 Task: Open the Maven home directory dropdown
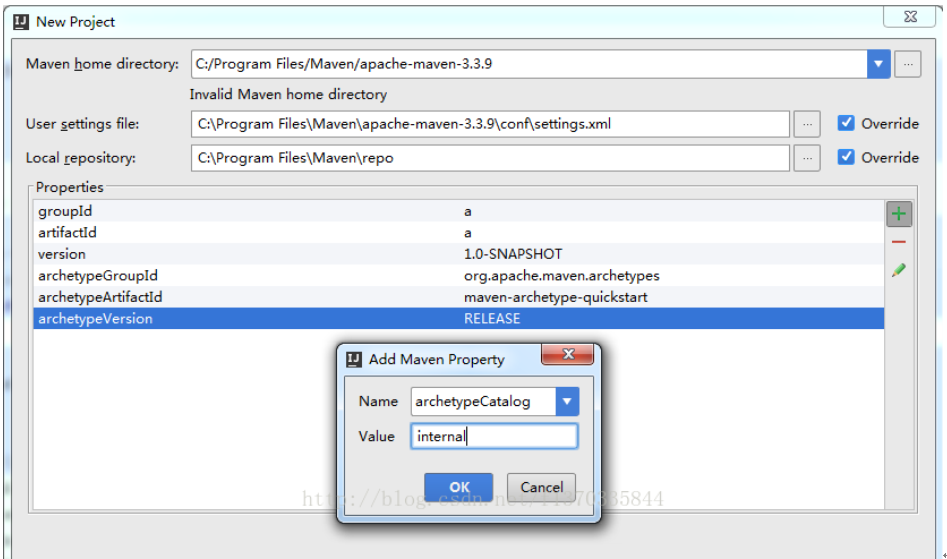(x=879, y=64)
